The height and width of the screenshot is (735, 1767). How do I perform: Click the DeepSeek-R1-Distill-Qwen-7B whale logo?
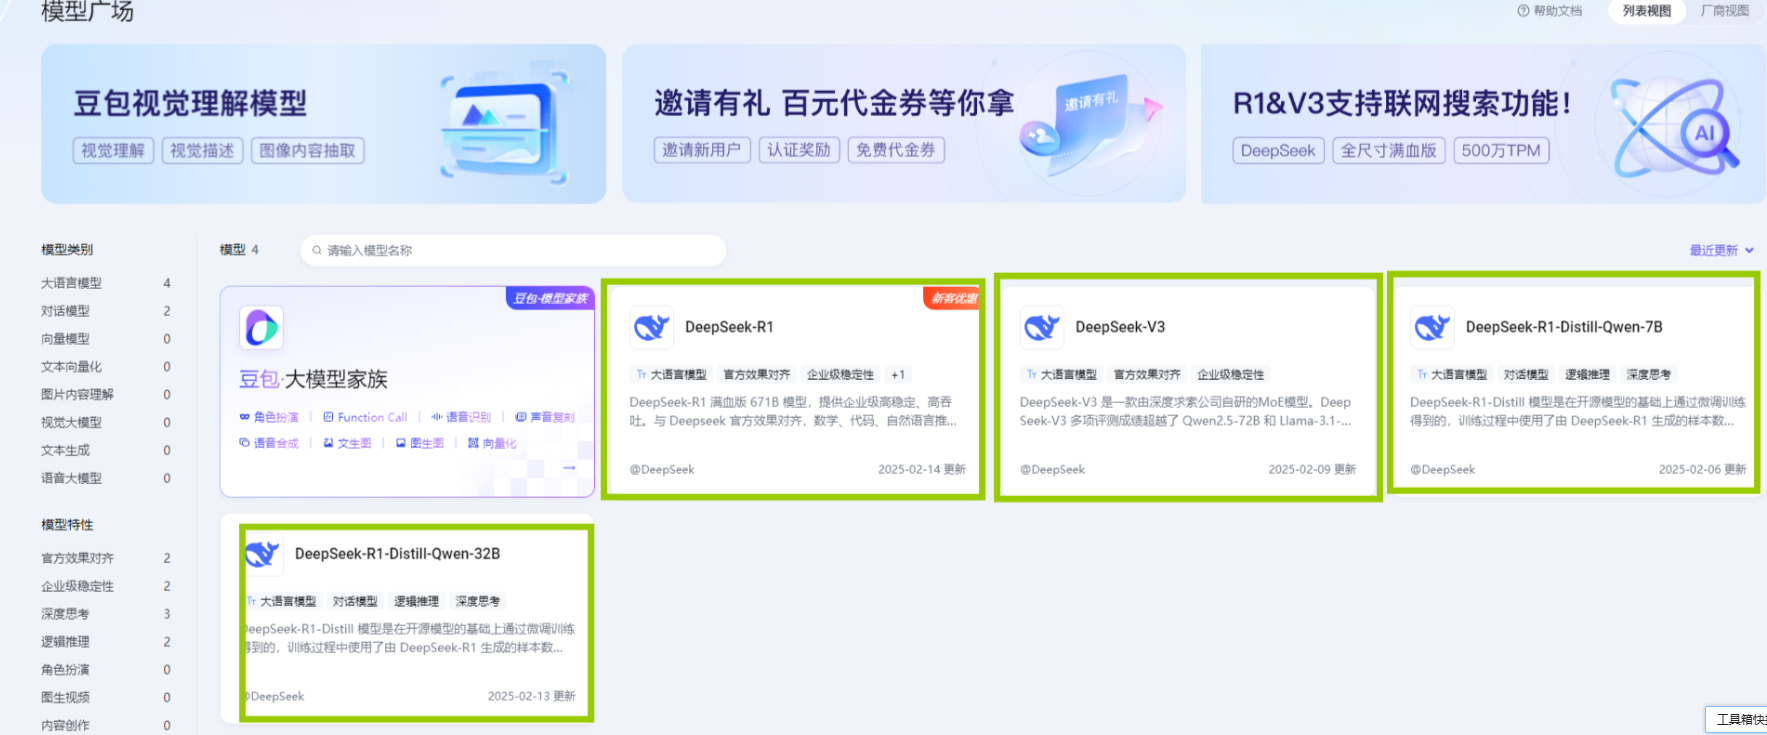coord(1431,327)
